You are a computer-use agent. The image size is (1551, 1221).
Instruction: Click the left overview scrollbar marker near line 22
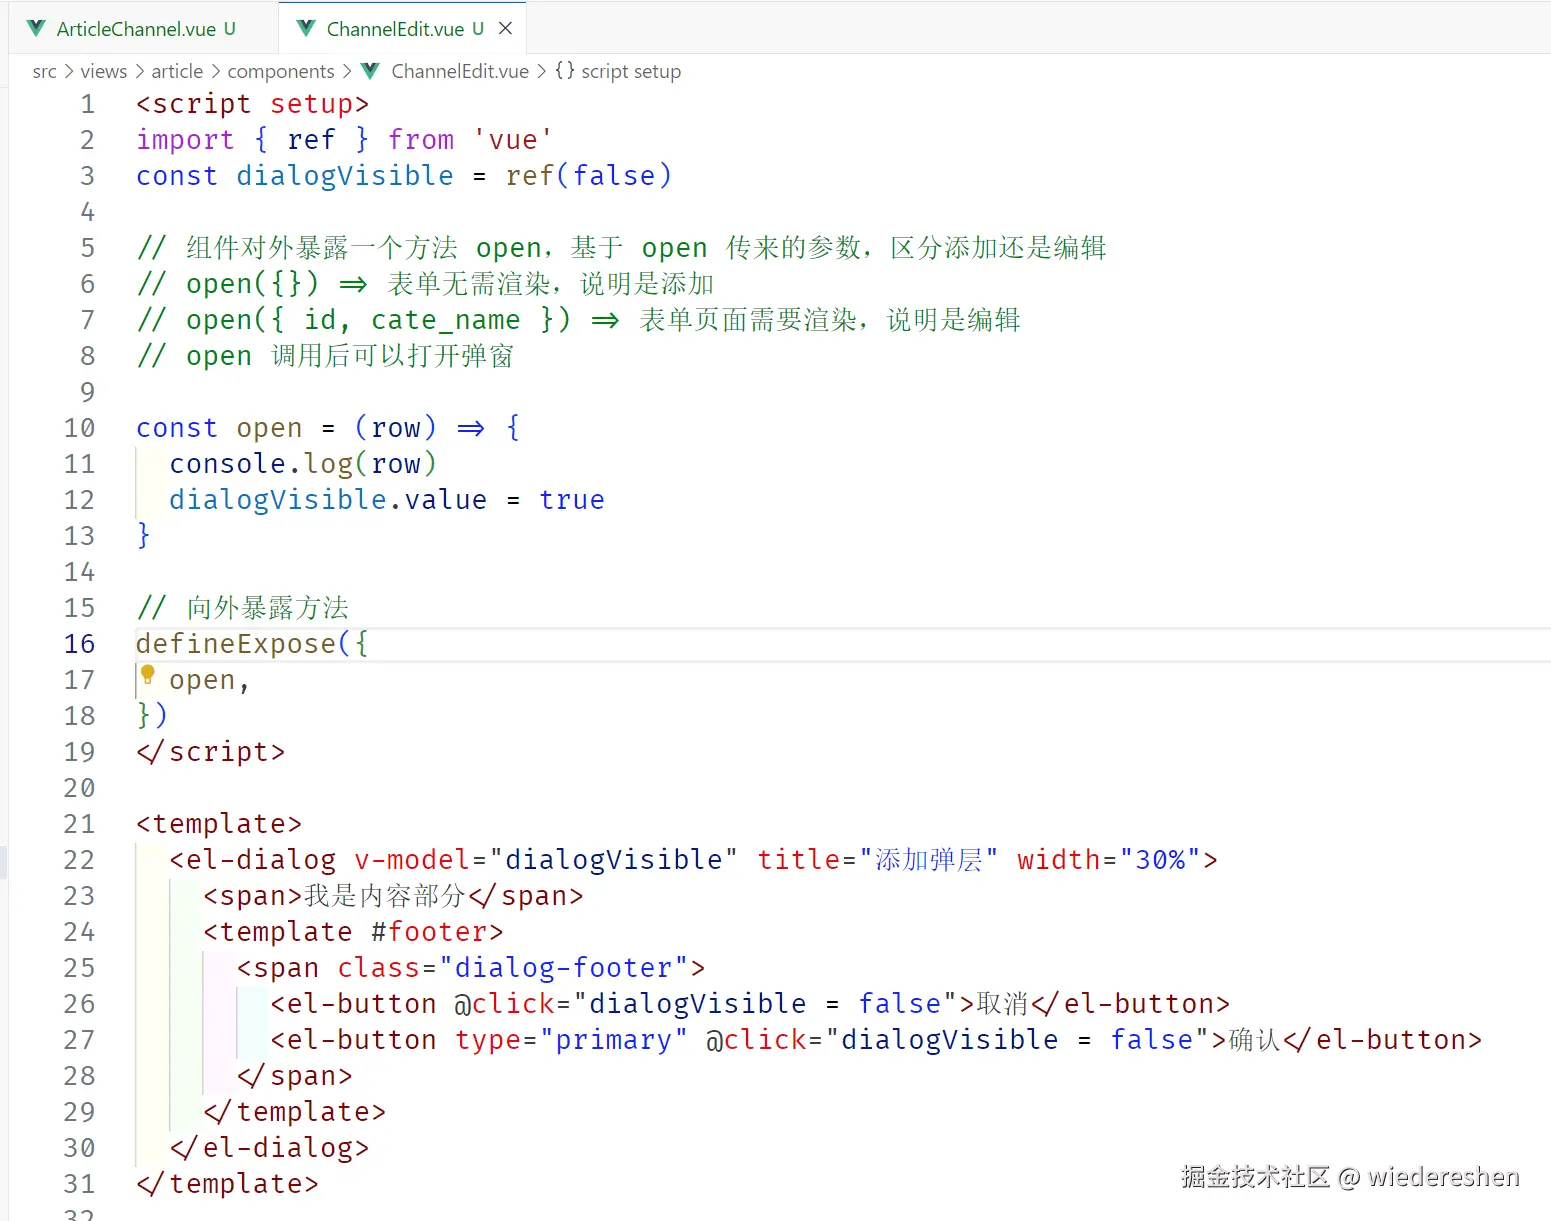[x=3, y=860]
